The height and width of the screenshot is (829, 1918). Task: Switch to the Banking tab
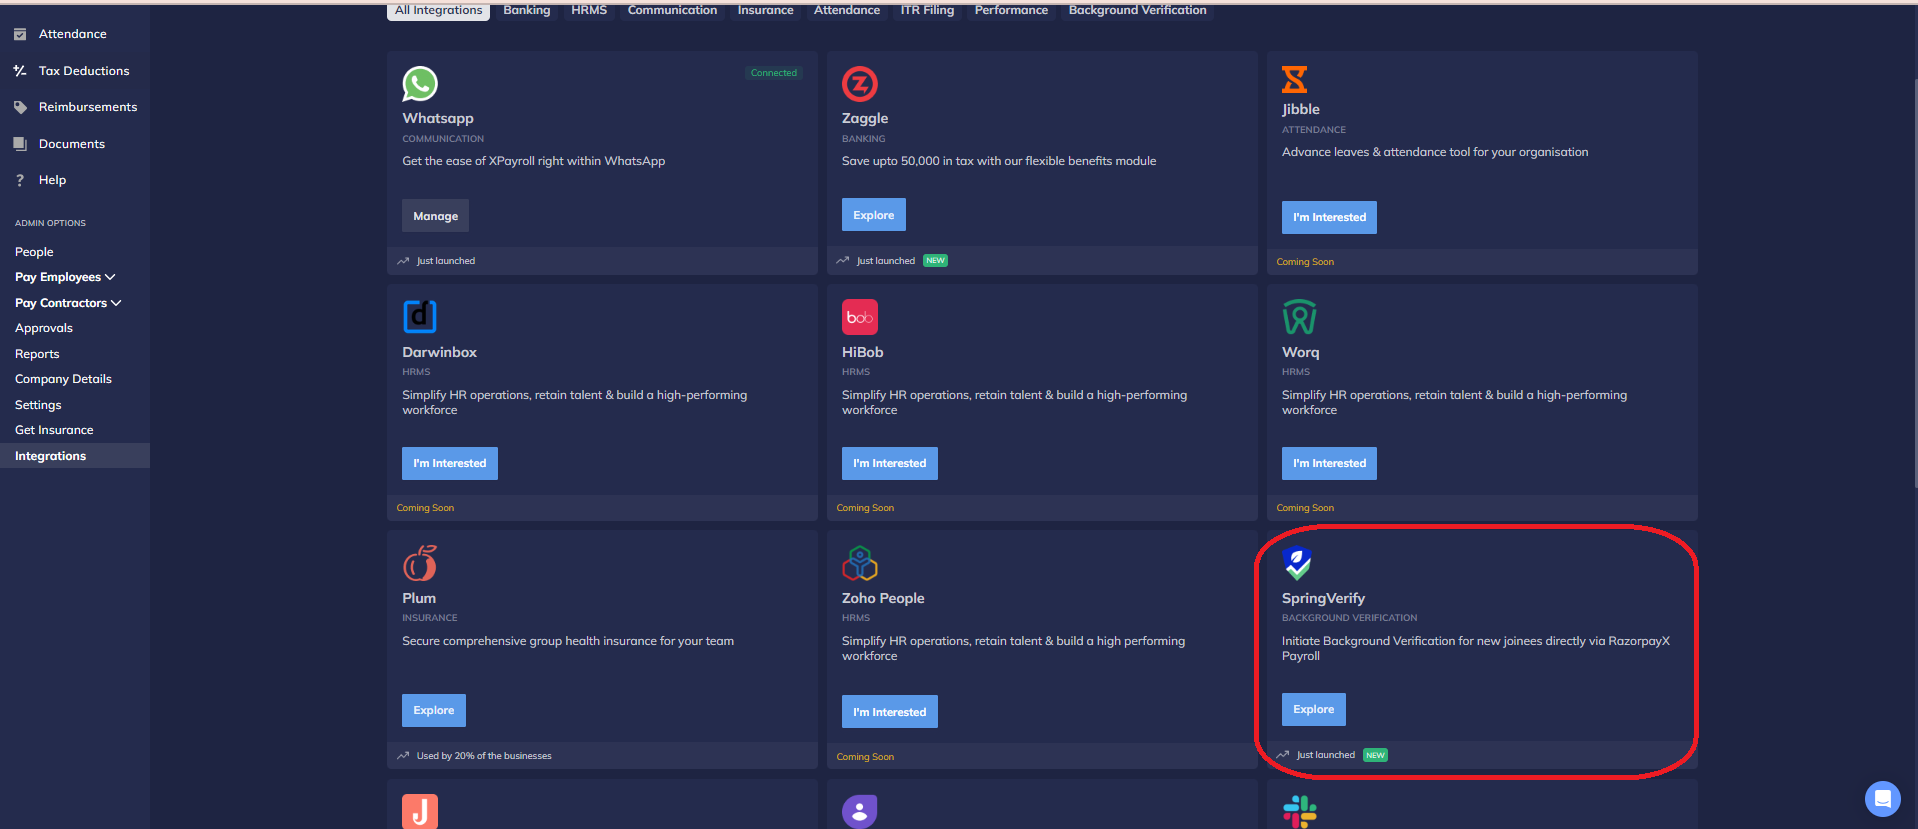coord(526,10)
